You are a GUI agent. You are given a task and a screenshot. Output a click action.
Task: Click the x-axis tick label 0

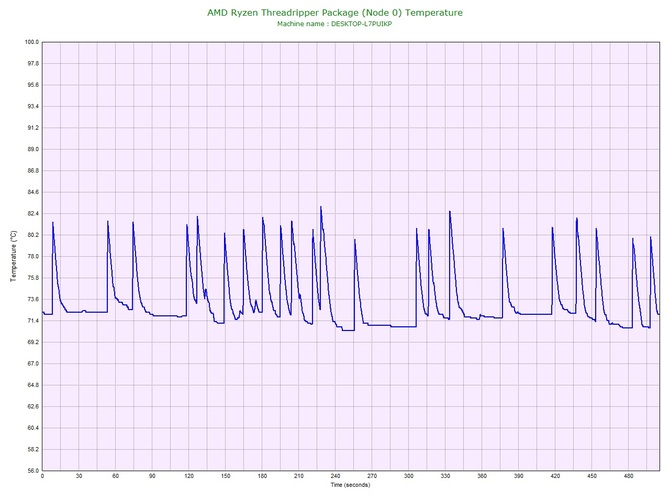tap(42, 476)
